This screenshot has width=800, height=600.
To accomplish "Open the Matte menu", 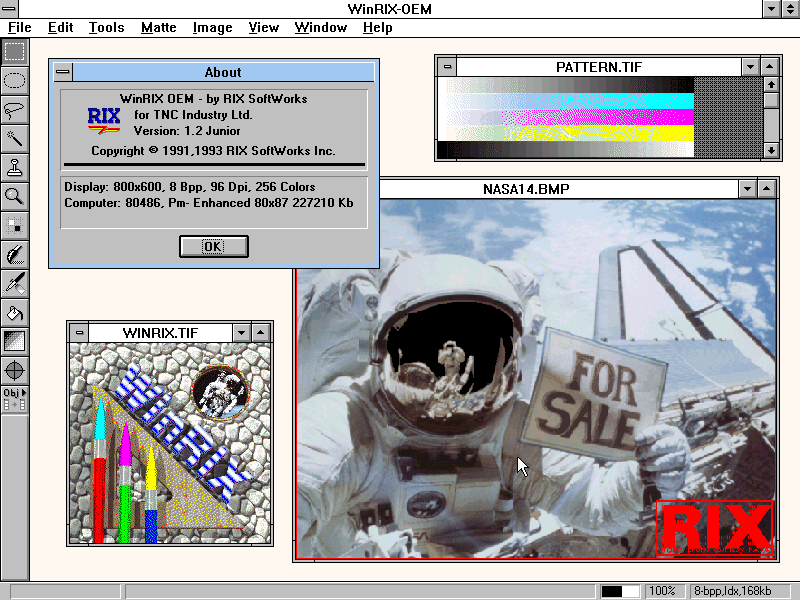I will [x=159, y=28].
